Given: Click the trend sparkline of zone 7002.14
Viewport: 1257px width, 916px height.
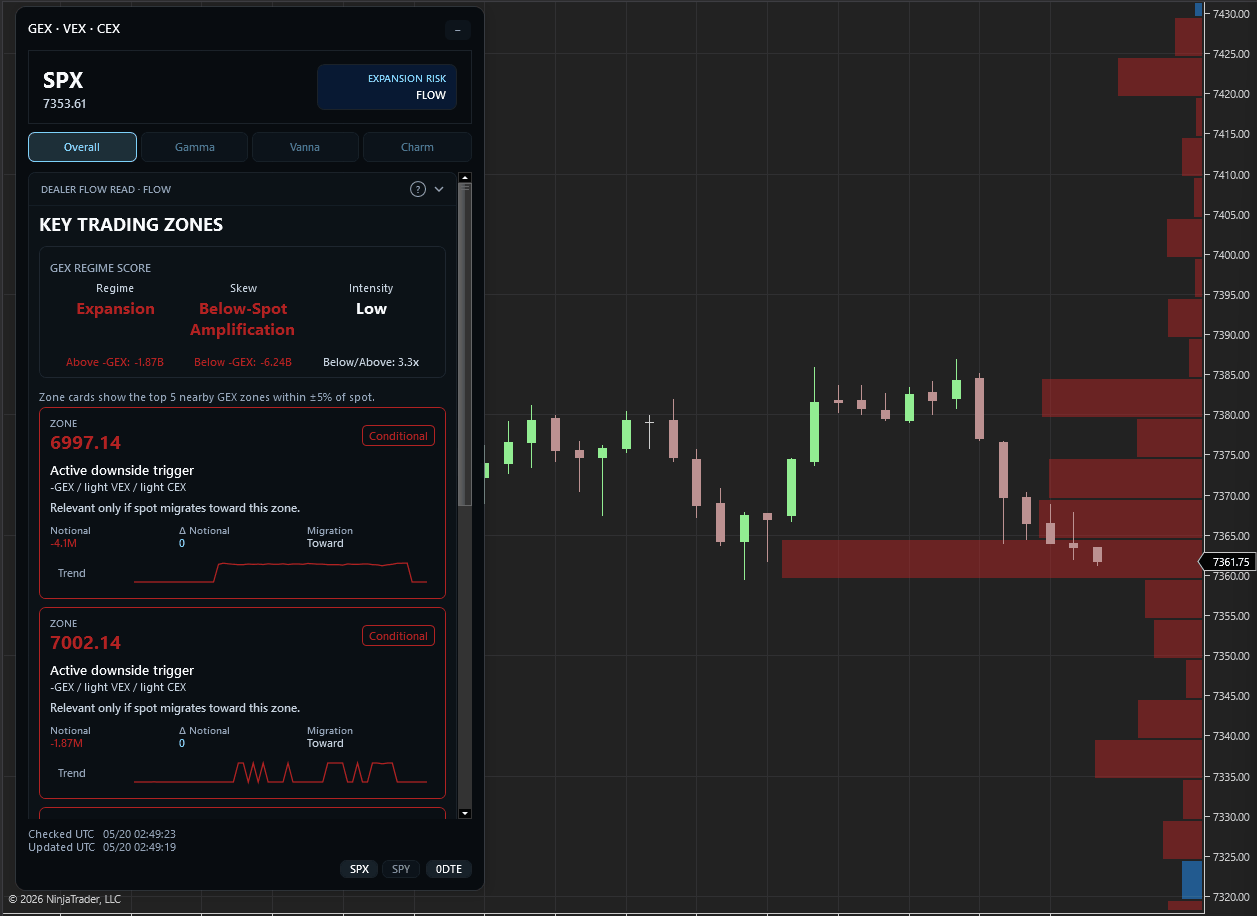Looking at the screenshot, I should pos(280,772).
